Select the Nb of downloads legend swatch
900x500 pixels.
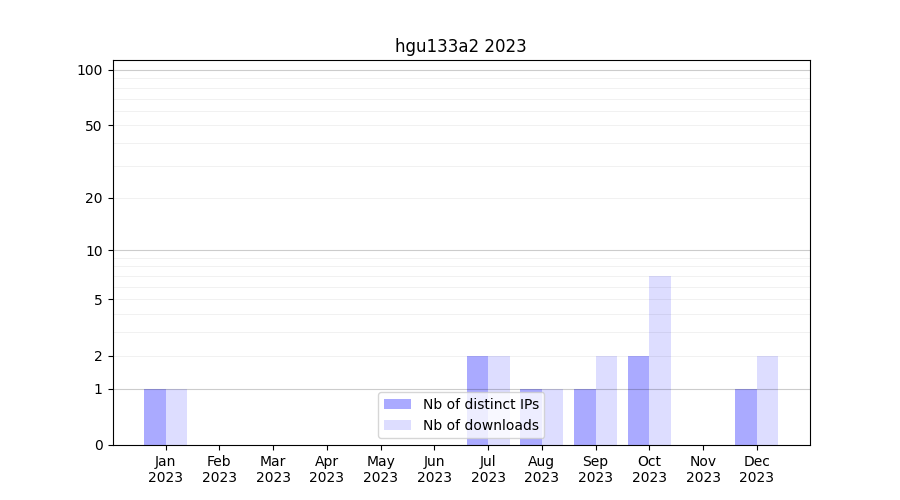[397, 425]
